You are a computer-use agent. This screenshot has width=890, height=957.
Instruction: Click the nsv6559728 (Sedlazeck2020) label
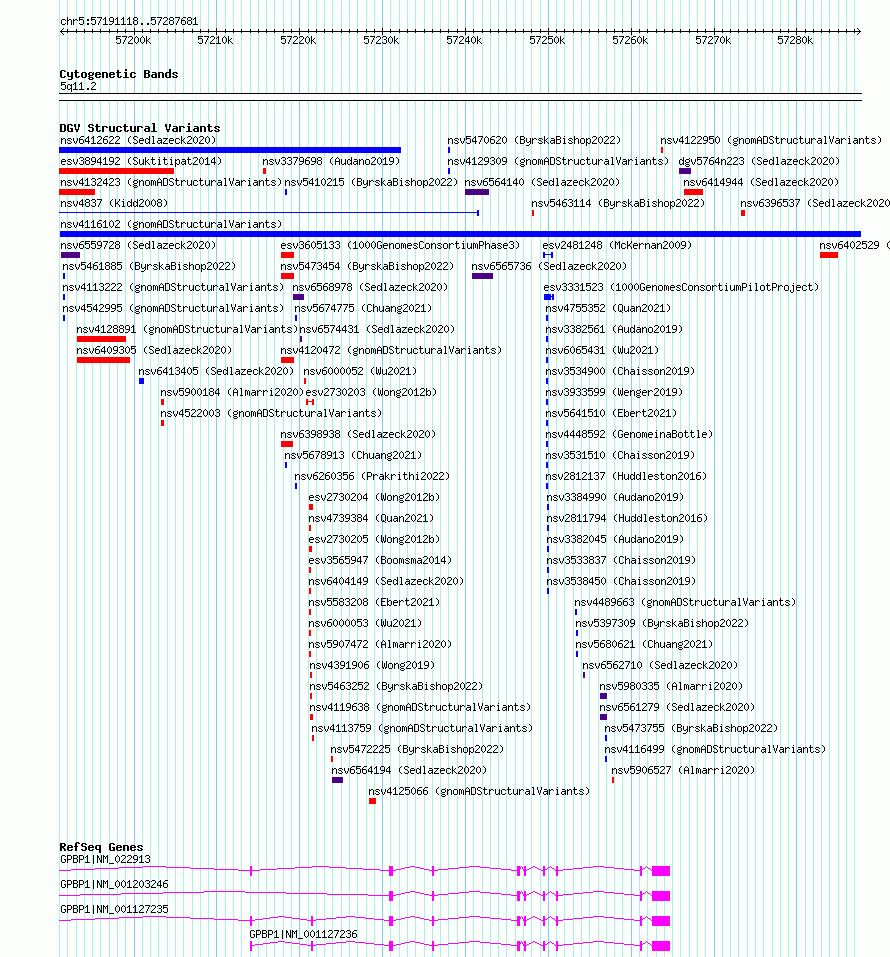click(138, 245)
